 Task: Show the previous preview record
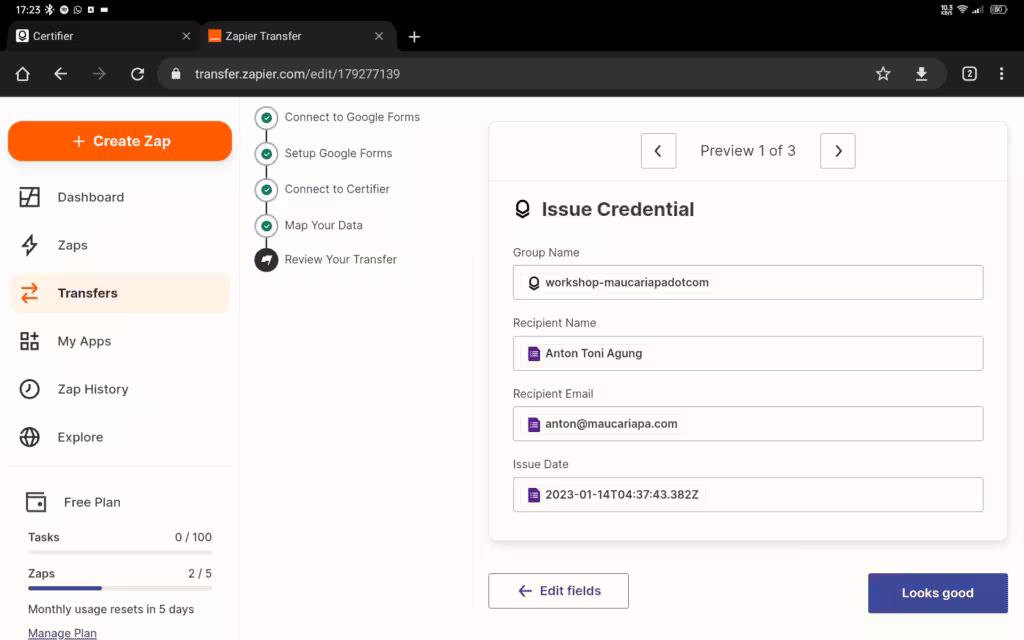coord(658,151)
